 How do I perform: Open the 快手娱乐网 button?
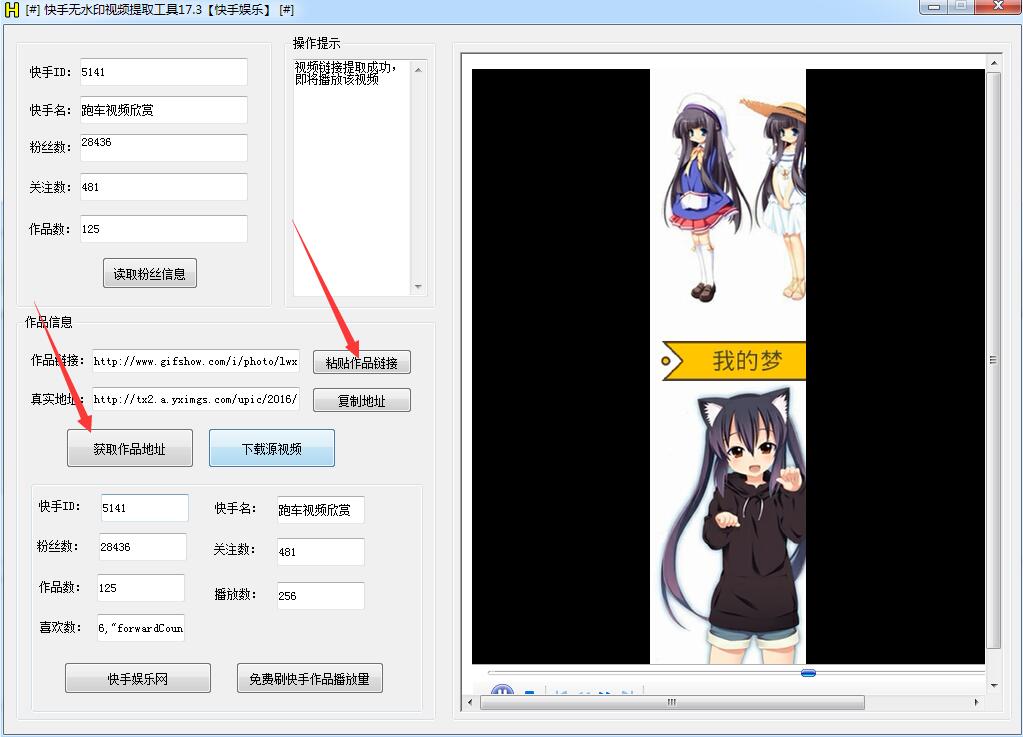138,678
